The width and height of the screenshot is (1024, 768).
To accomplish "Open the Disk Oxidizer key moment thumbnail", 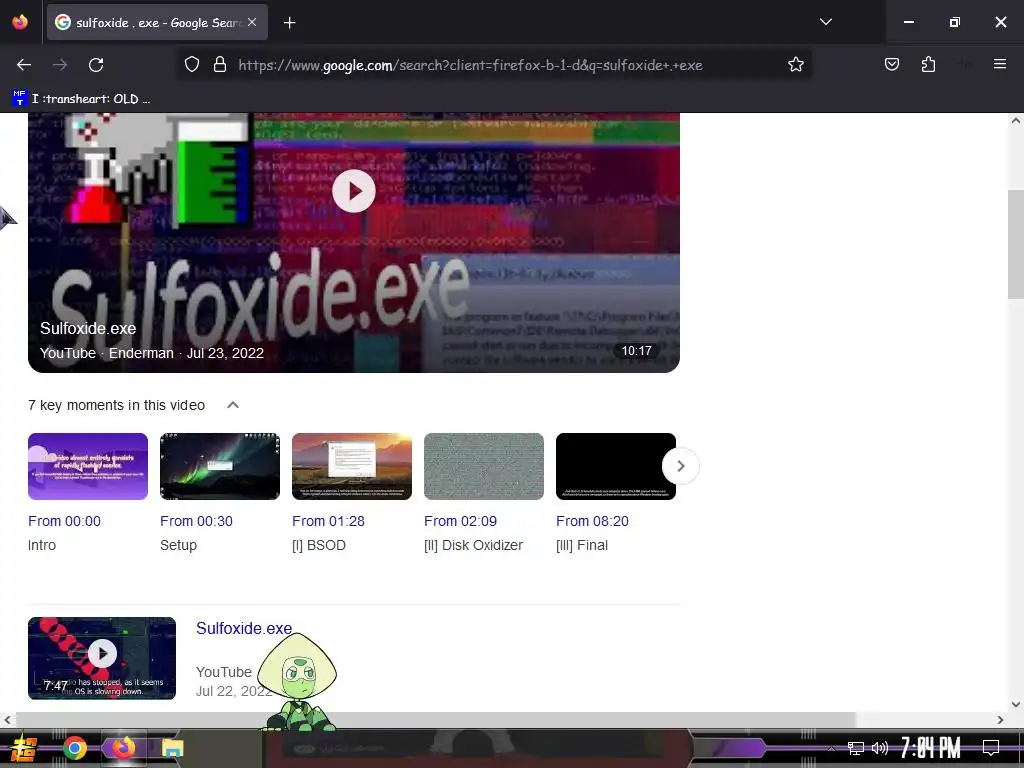I will [x=484, y=466].
